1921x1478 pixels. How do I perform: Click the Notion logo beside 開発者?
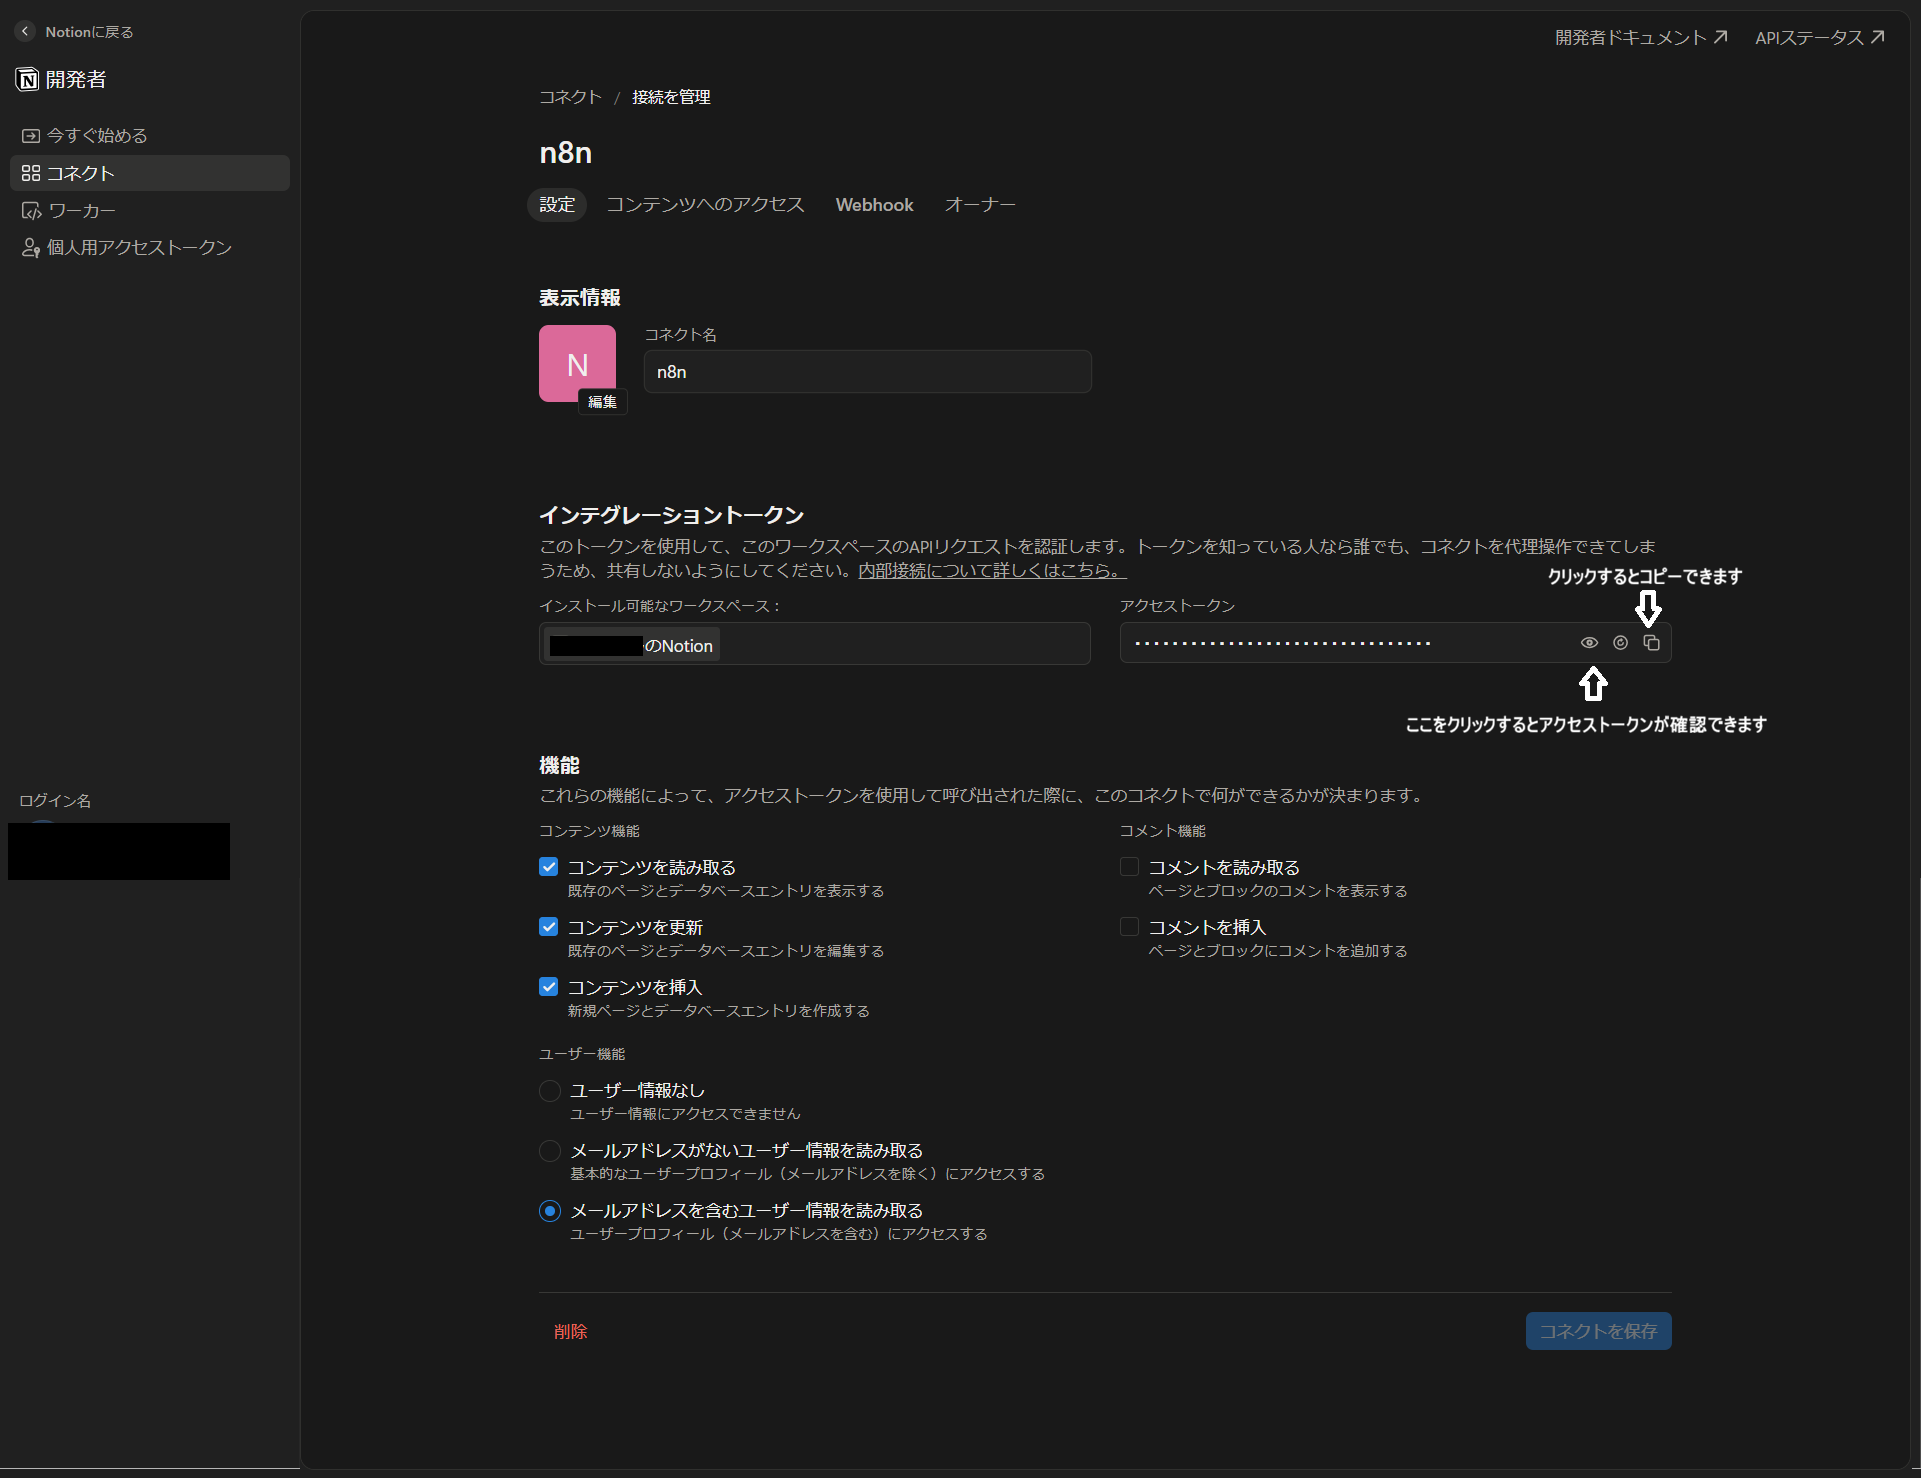(27, 80)
